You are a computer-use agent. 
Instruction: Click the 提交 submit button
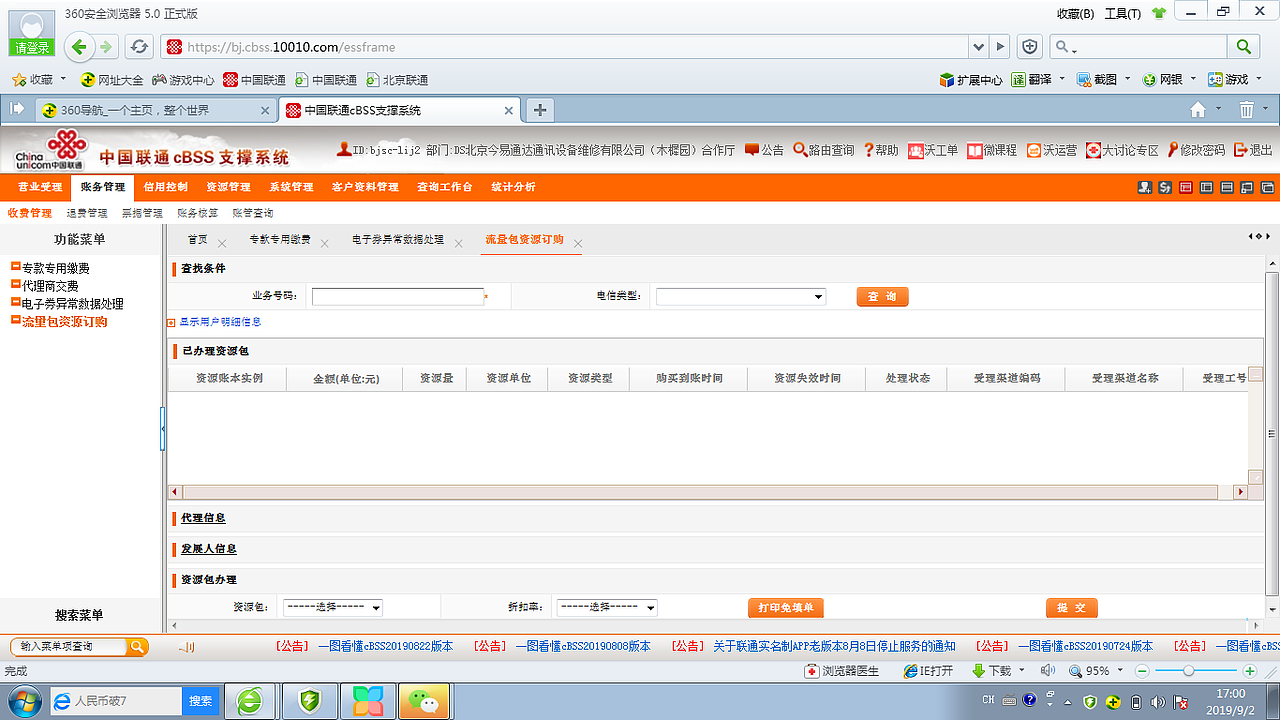[x=1072, y=608]
